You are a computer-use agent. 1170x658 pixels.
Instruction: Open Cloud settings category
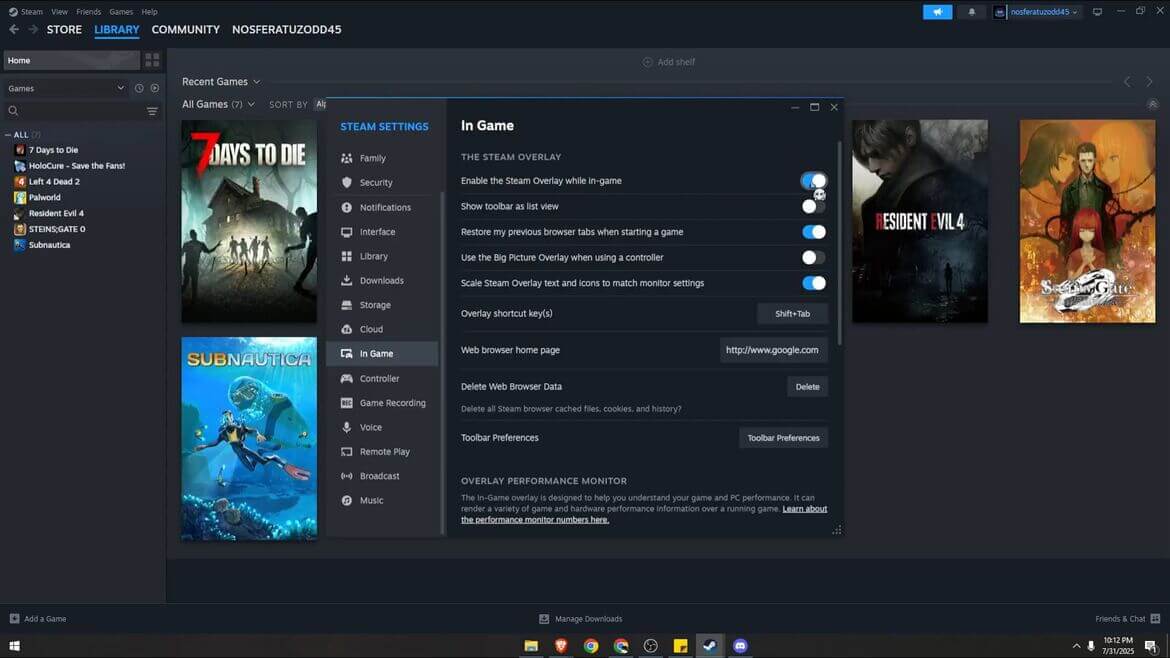(382, 329)
